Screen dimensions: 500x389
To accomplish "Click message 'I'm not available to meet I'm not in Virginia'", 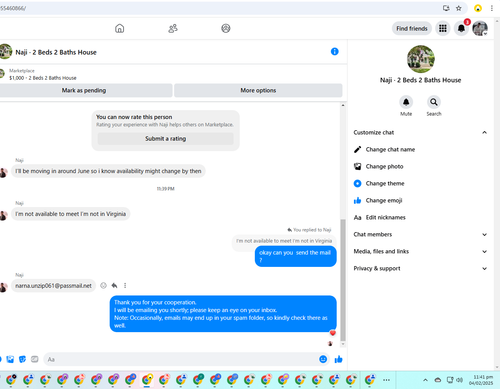I will click(x=70, y=214).
